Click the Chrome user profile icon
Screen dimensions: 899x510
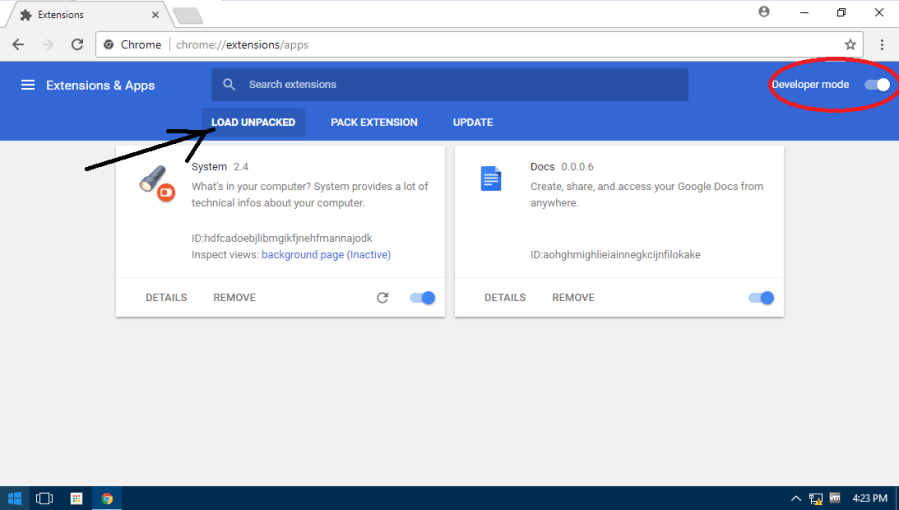pos(764,12)
